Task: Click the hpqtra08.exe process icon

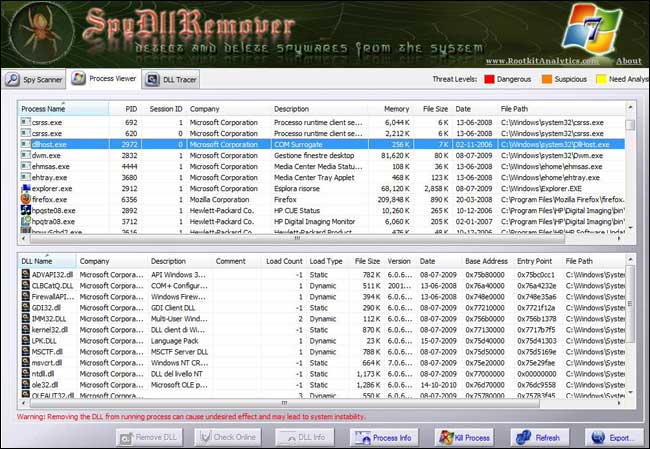Action: (26, 221)
